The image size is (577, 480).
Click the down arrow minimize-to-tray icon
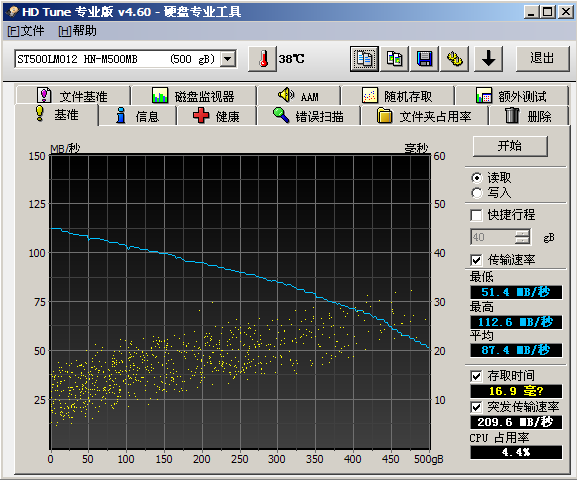488,59
